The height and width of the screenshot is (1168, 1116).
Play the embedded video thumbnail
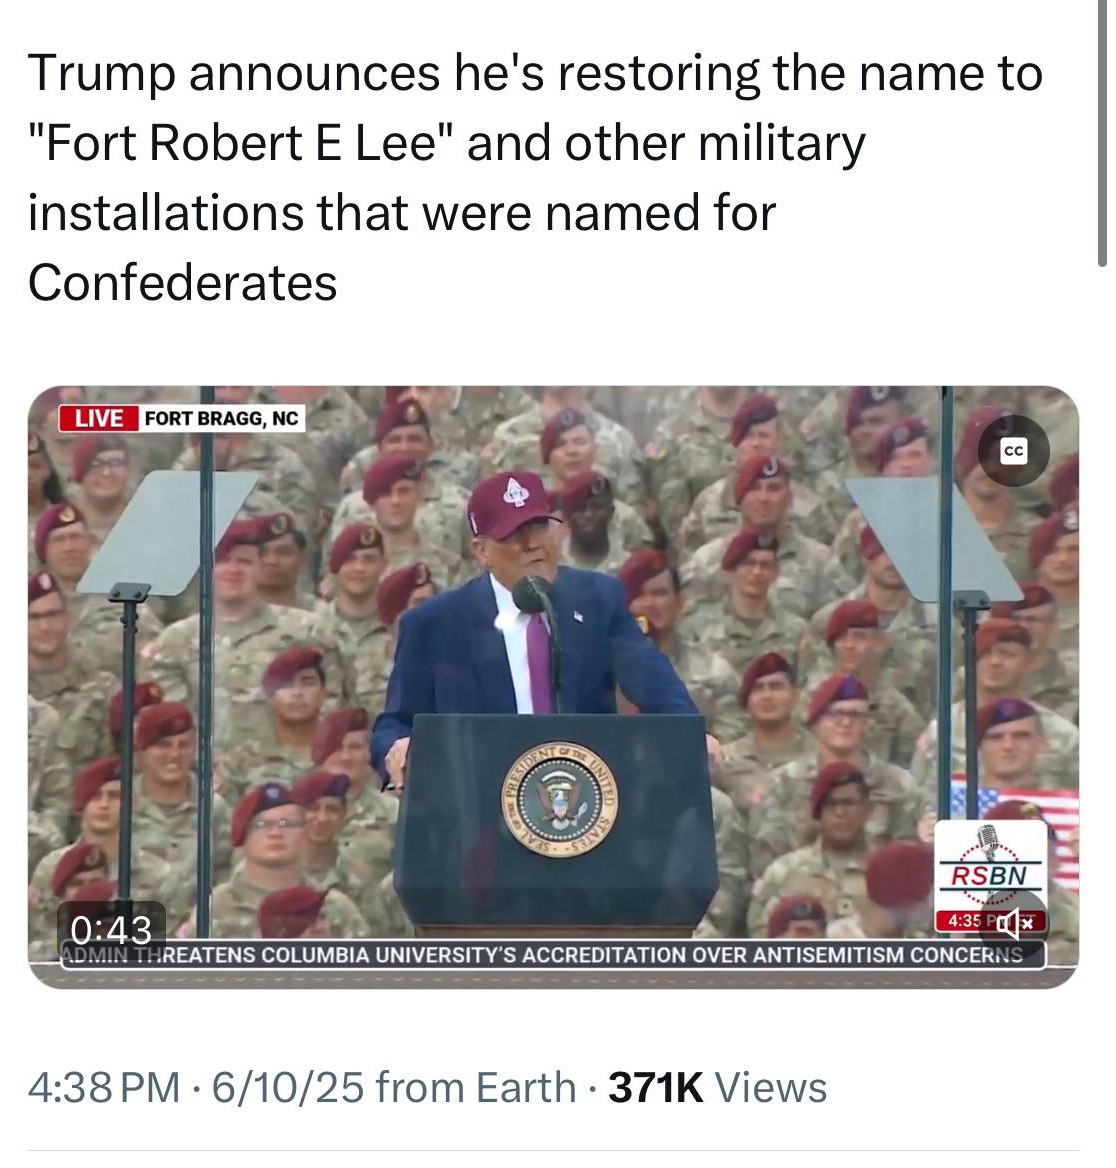coord(553,687)
